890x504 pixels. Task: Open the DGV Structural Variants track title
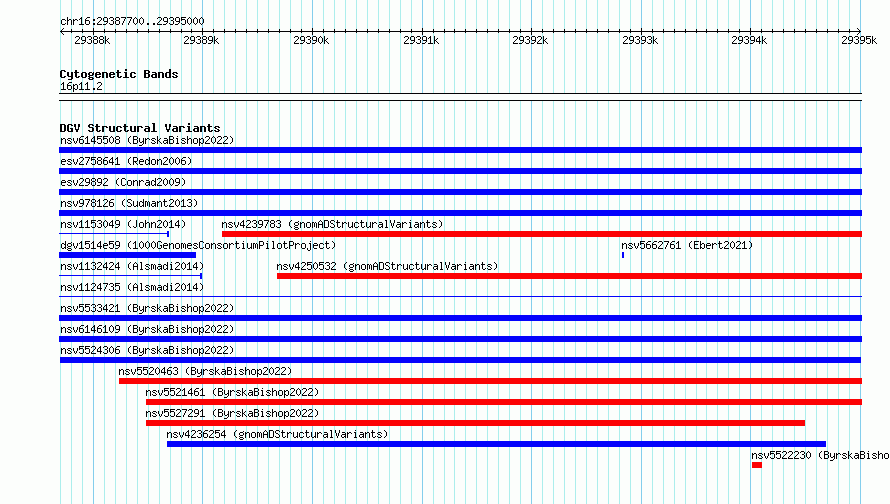(x=140, y=128)
